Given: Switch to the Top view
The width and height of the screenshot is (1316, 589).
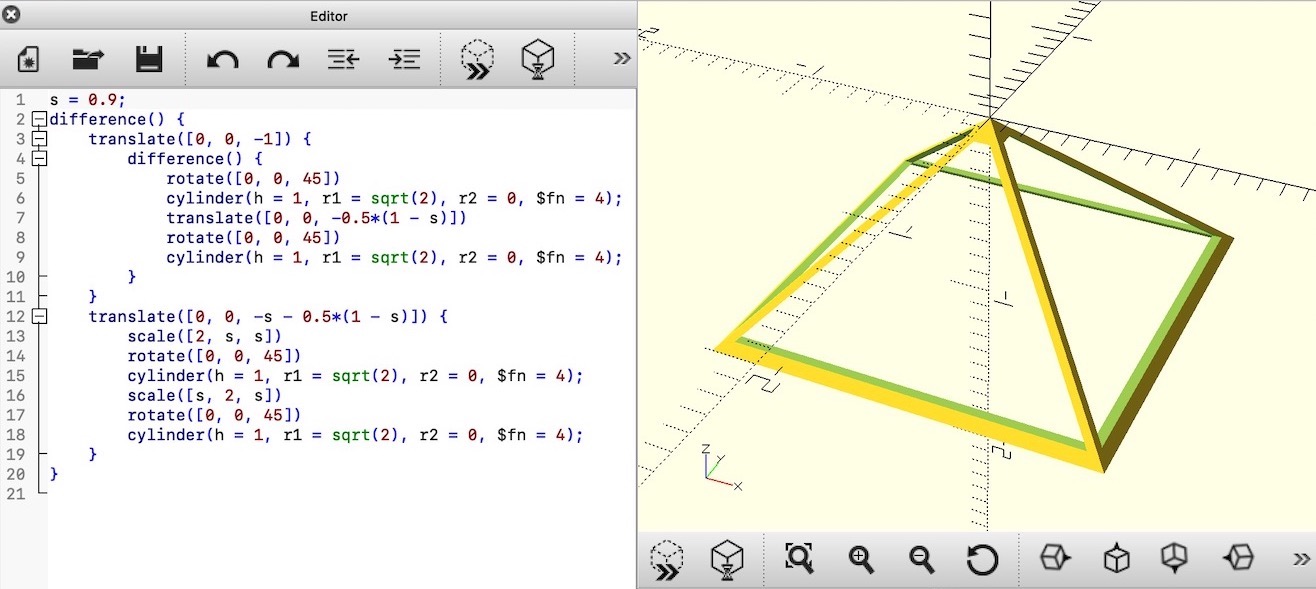Looking at the screenshot, I should pyautogui.click(x=1116, y=557).
